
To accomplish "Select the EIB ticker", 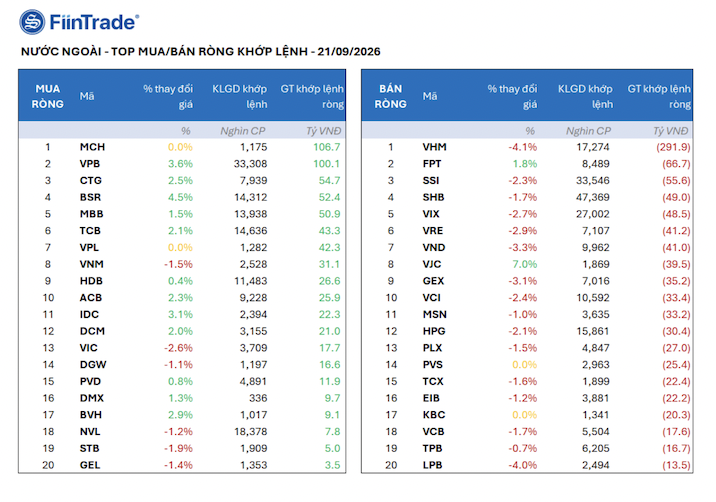I will pos(431,398).
